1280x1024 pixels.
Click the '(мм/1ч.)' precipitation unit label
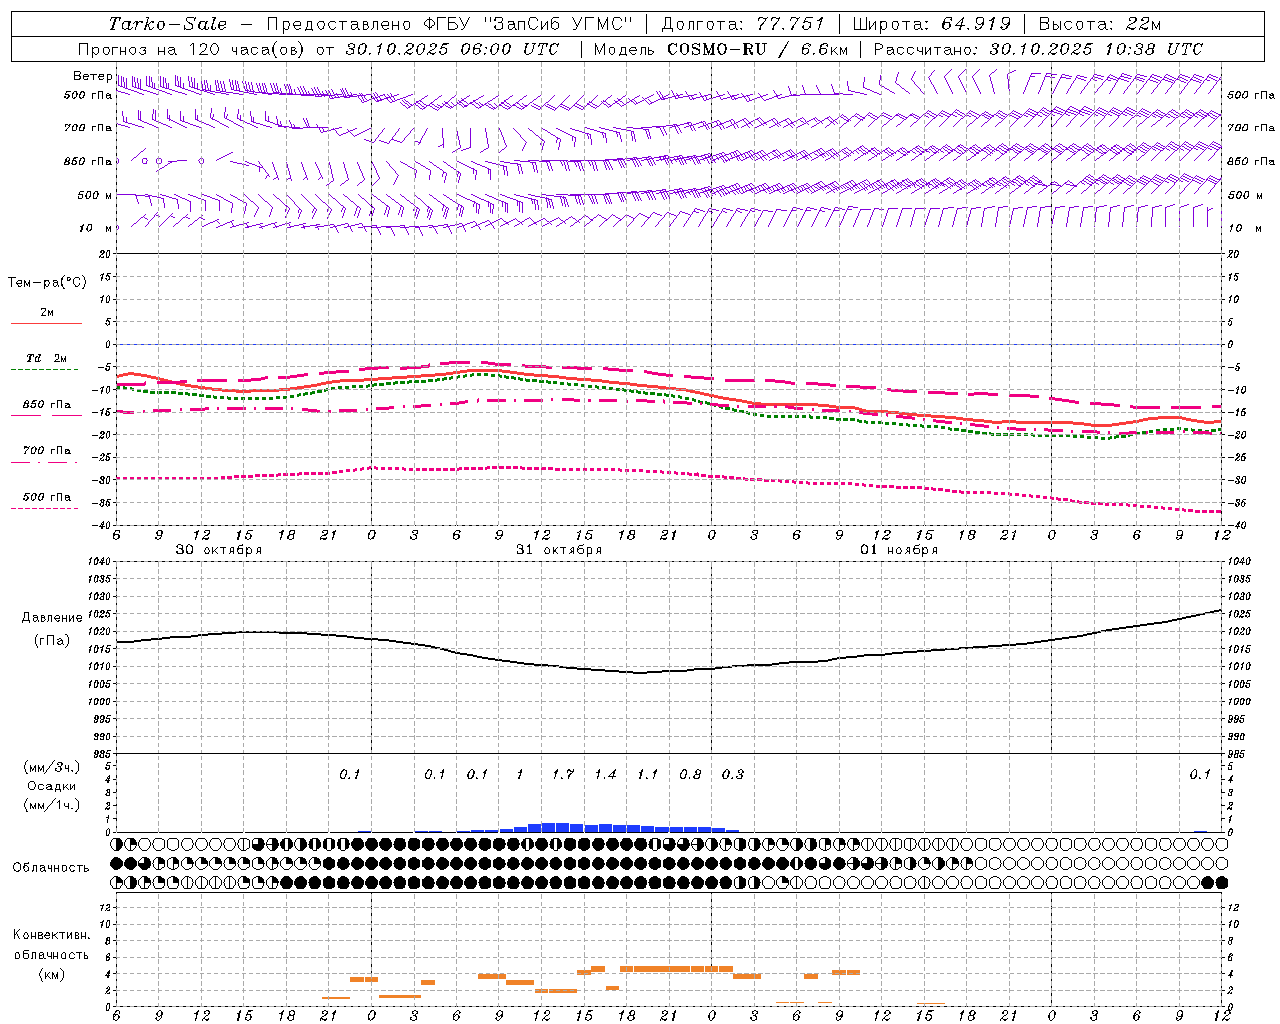coord(52,806)
